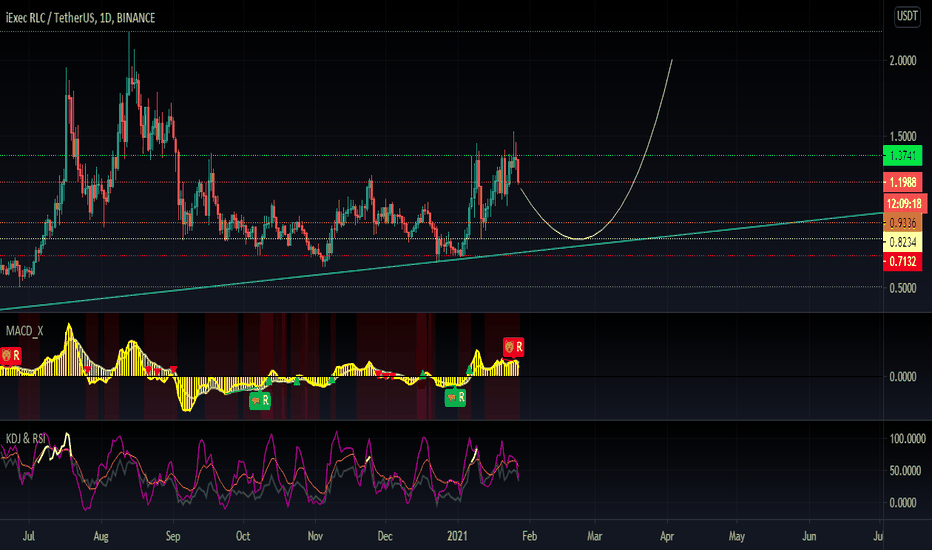Click the Nov label on time axis
This screenshot has width=932, height=550.
coord(315,536)
